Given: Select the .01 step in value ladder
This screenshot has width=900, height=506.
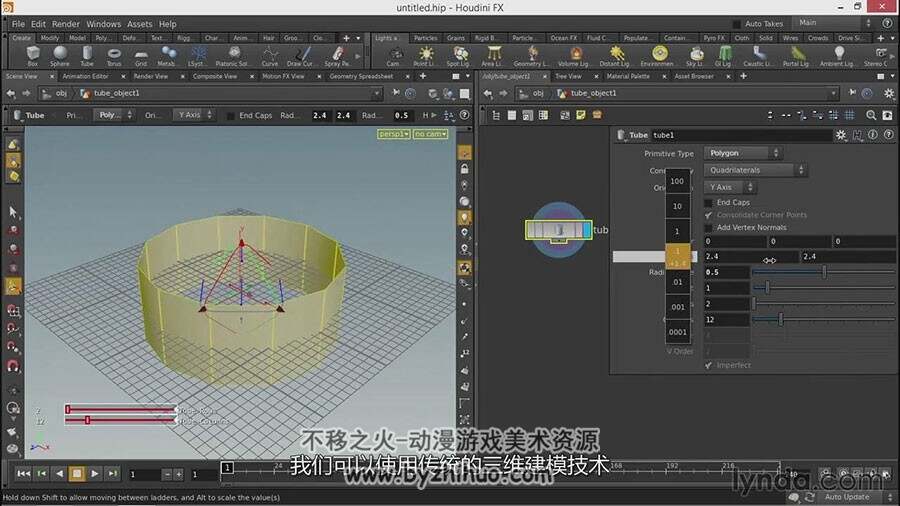Looking at the screenshot, I should pos(677,282).
